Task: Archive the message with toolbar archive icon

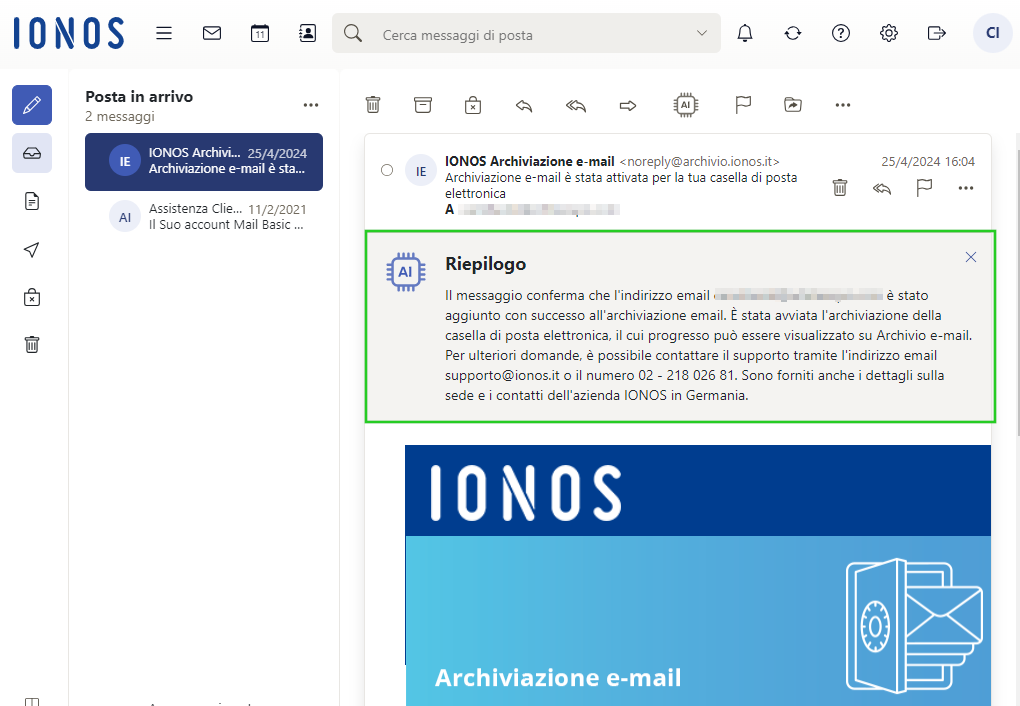Action: pyautogui.click(x=423, y=105)
